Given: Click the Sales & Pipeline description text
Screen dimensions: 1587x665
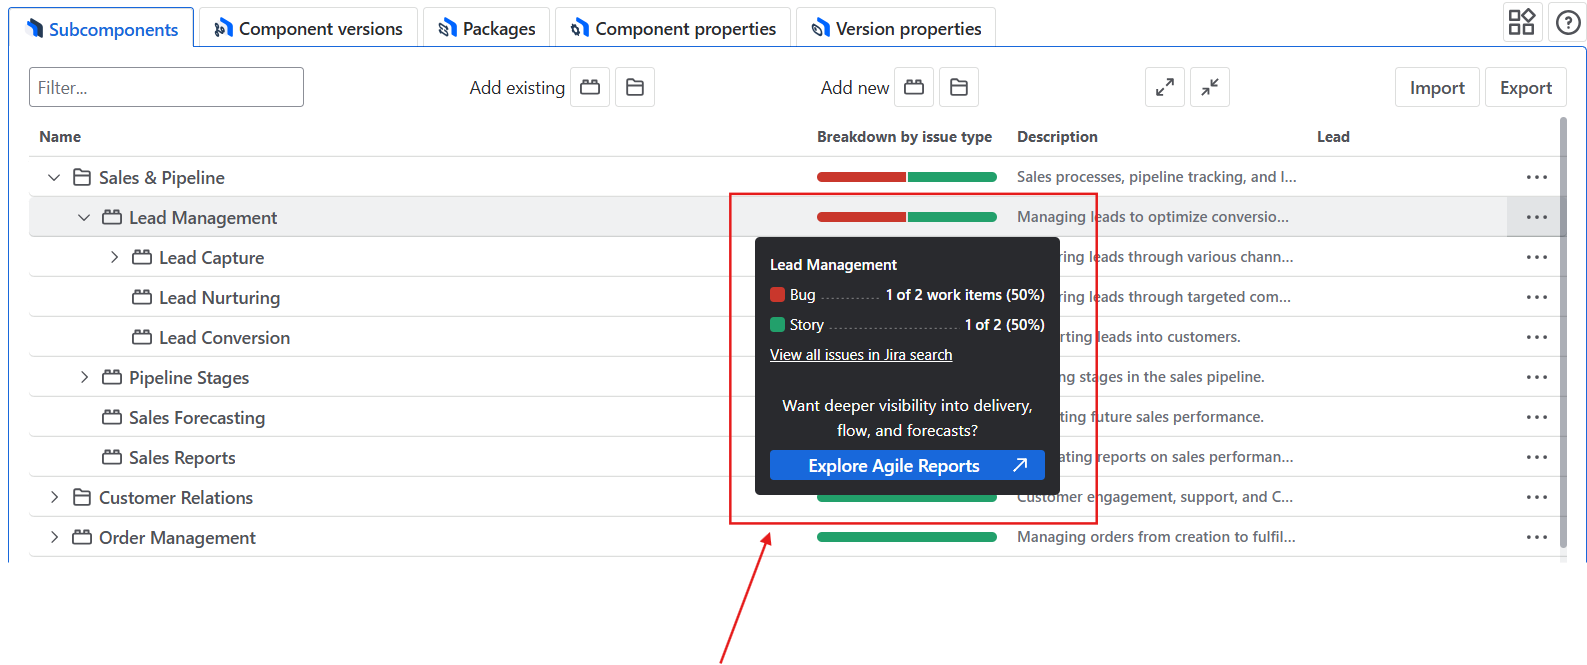Looking at the screenshot, I should click(1157, 177).
